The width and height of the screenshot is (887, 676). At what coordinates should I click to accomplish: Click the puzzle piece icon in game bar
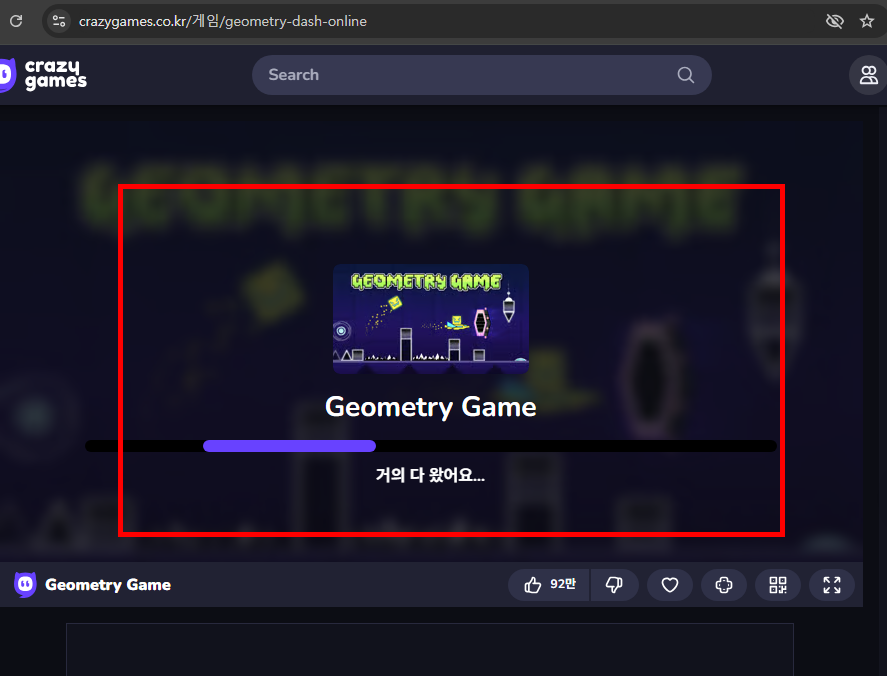point(724,584)
